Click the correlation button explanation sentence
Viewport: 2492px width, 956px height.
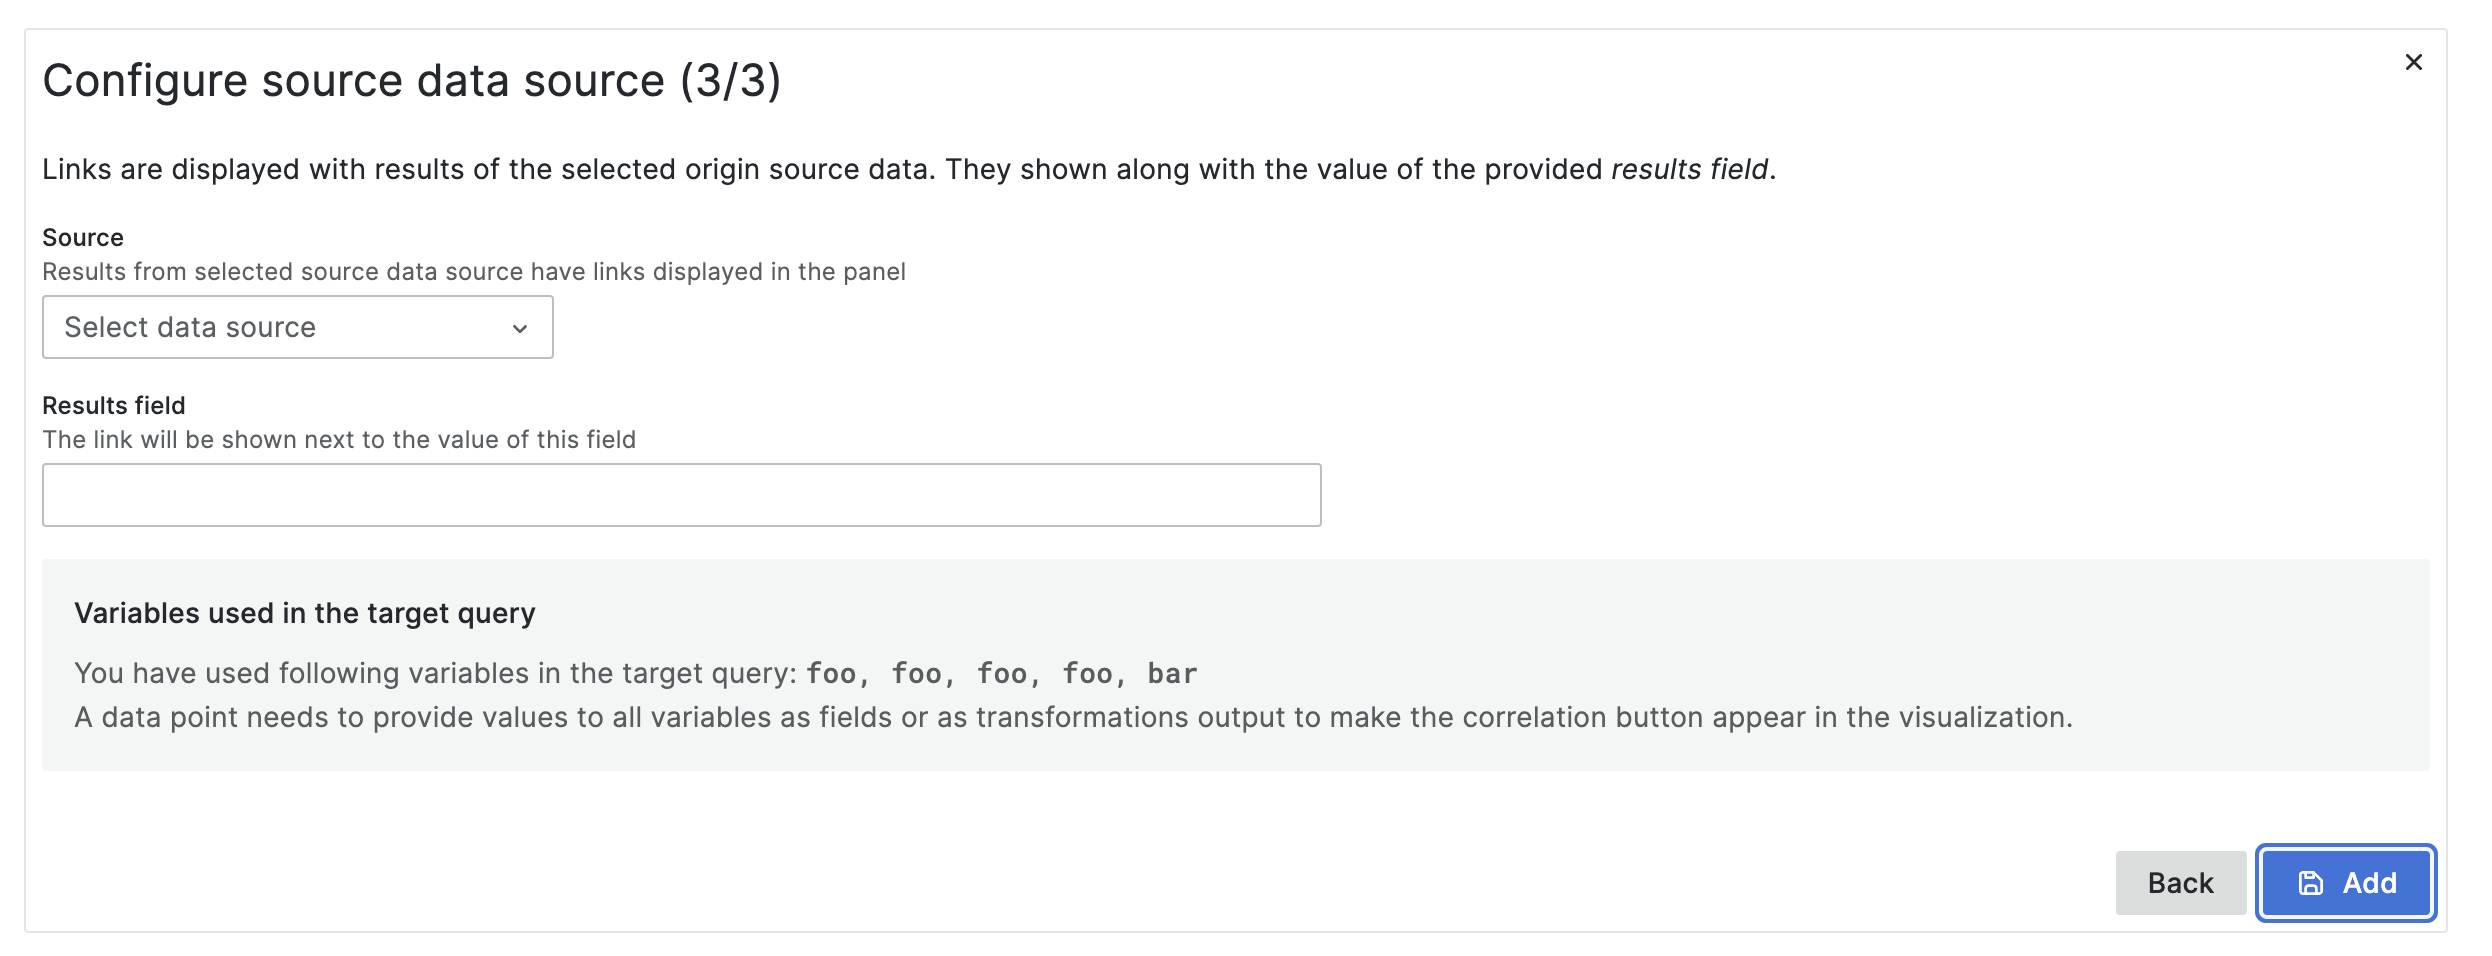[1073, 718]
